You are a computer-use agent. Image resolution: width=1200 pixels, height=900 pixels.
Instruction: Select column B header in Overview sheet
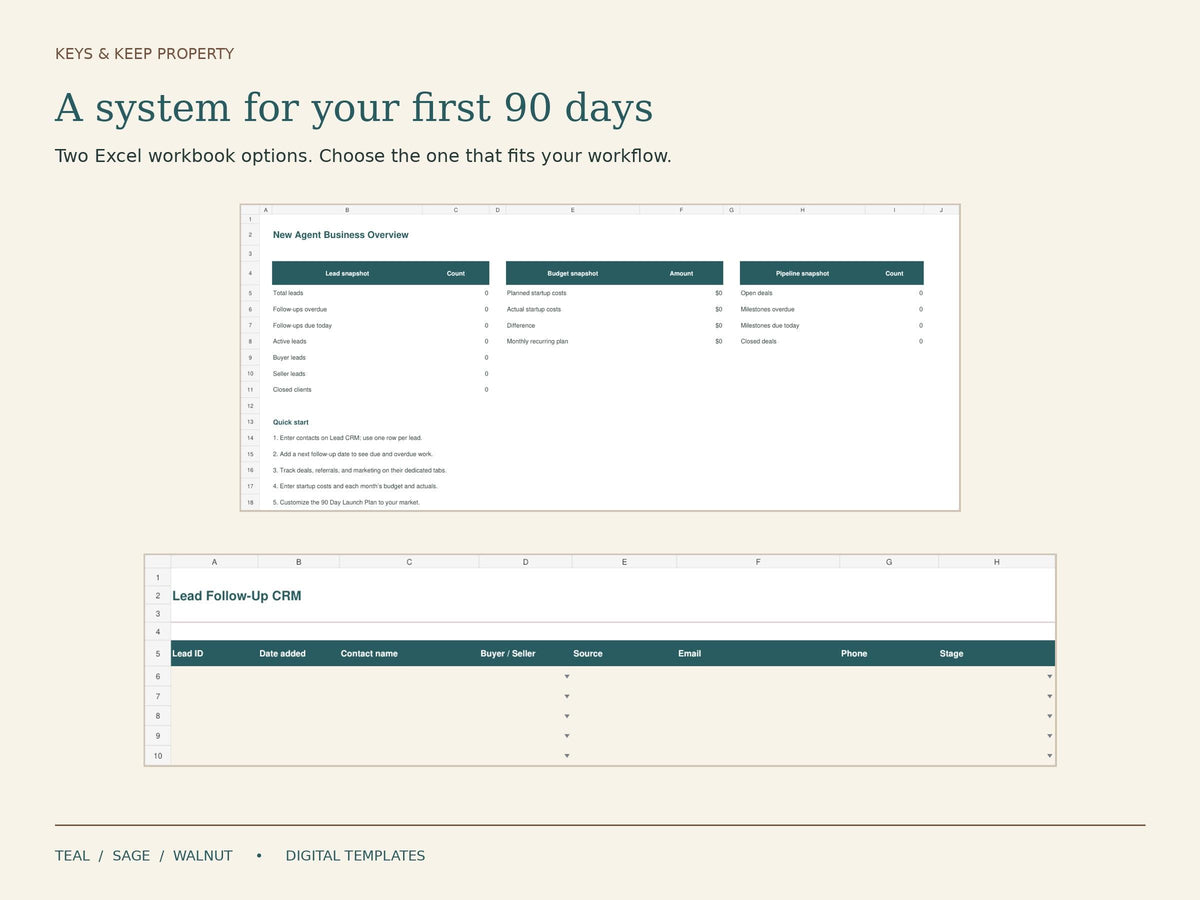(347, 210)
